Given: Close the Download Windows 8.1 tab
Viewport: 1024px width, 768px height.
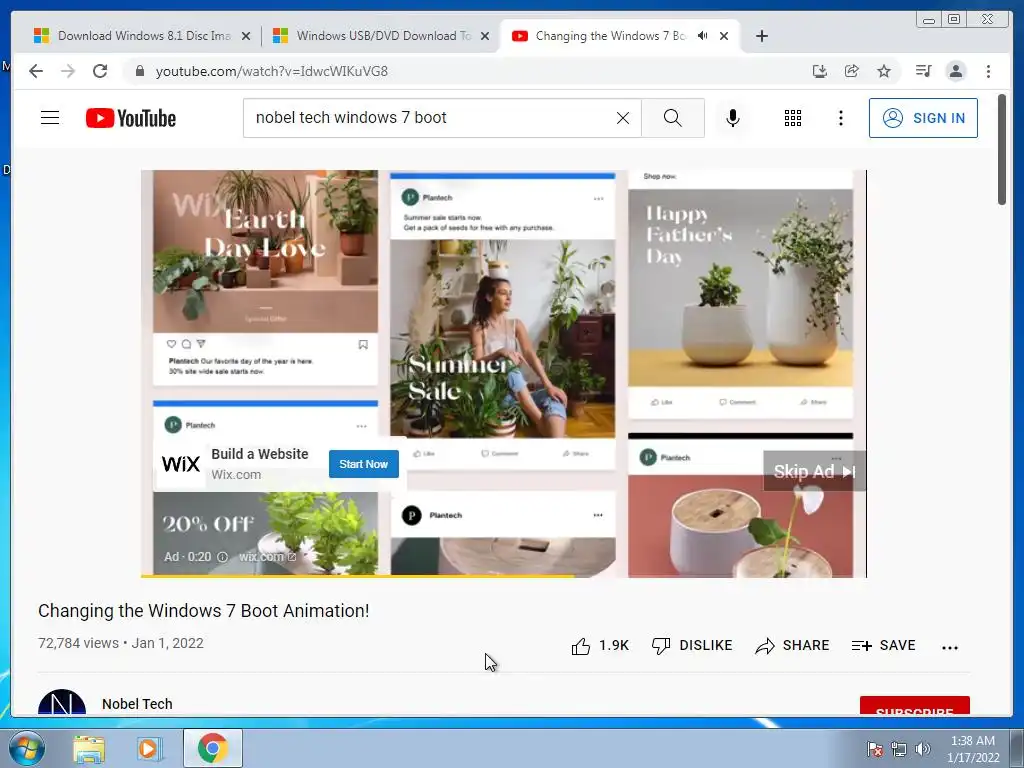Looking at the screenshot, I should 246,37.
